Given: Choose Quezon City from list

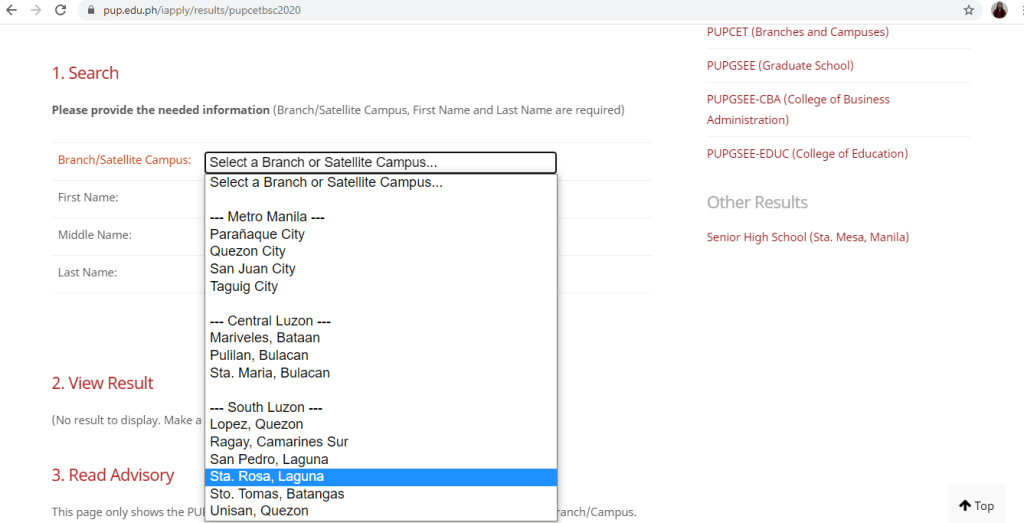Looking at the screenshot, I should (247, 251).
